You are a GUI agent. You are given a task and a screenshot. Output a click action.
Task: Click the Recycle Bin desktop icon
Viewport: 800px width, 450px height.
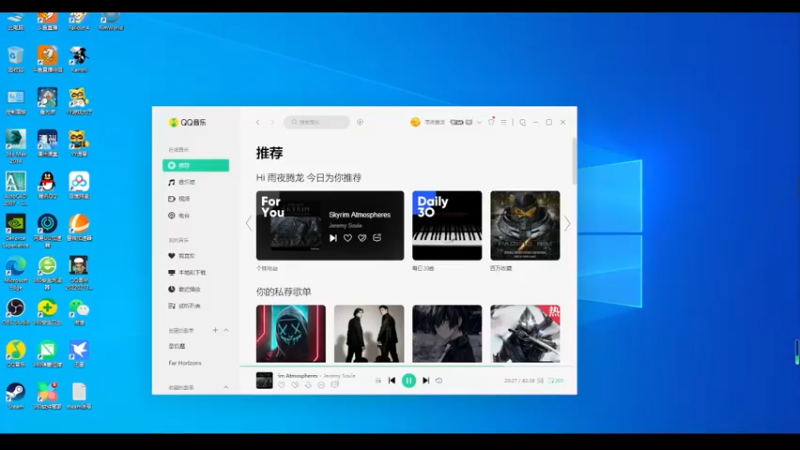(16, 59)
